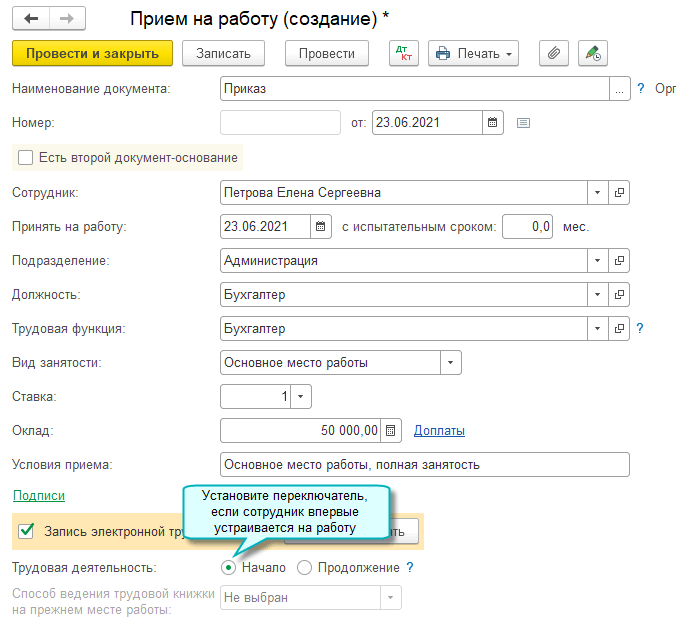676x622 pixels.
Task: Click the Провести и закрыть button
Action: click(92, 53)
